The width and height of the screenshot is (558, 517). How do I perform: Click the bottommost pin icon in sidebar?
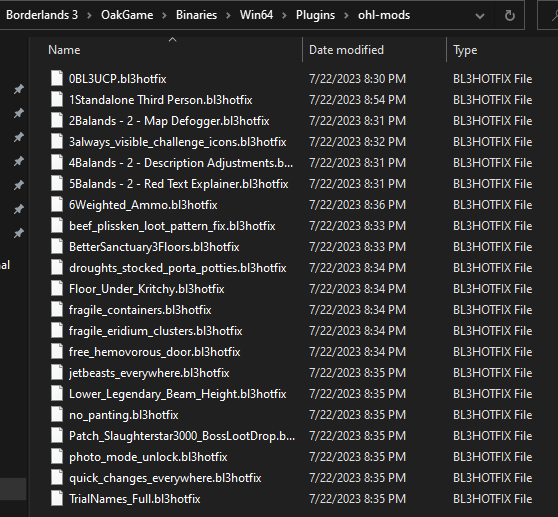19,233
